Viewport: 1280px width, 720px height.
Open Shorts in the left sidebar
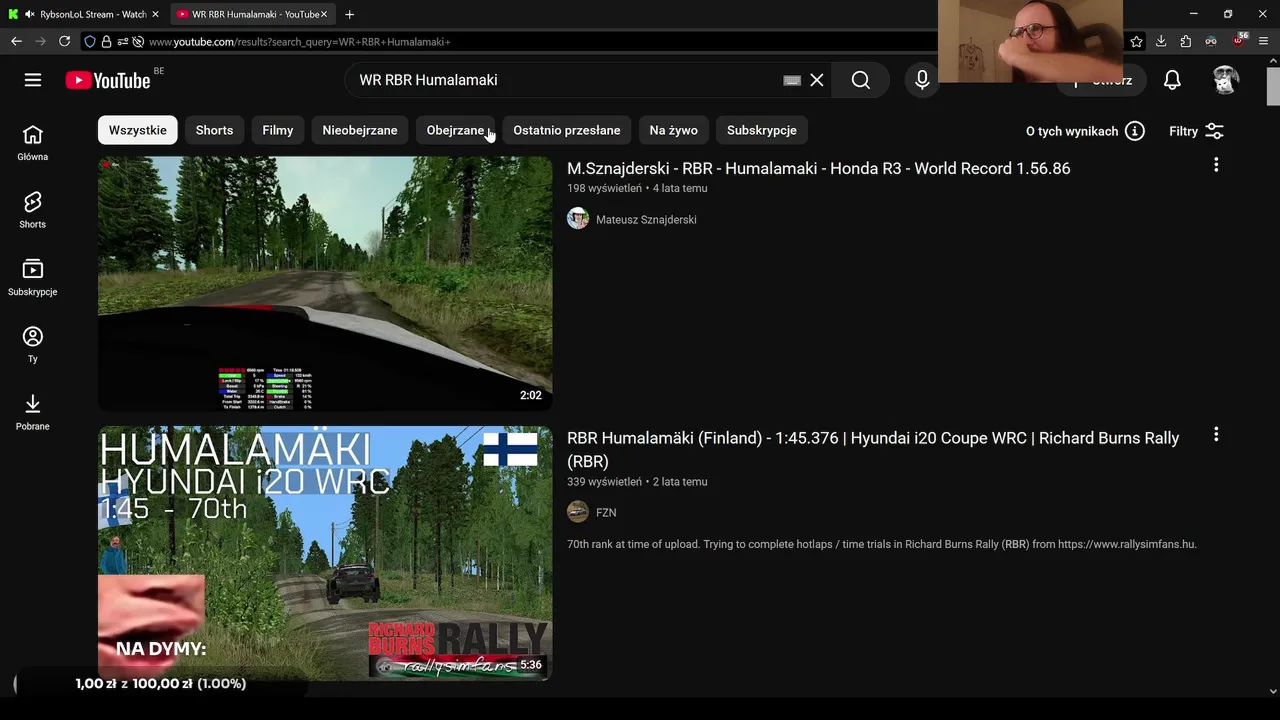[33, 210]
